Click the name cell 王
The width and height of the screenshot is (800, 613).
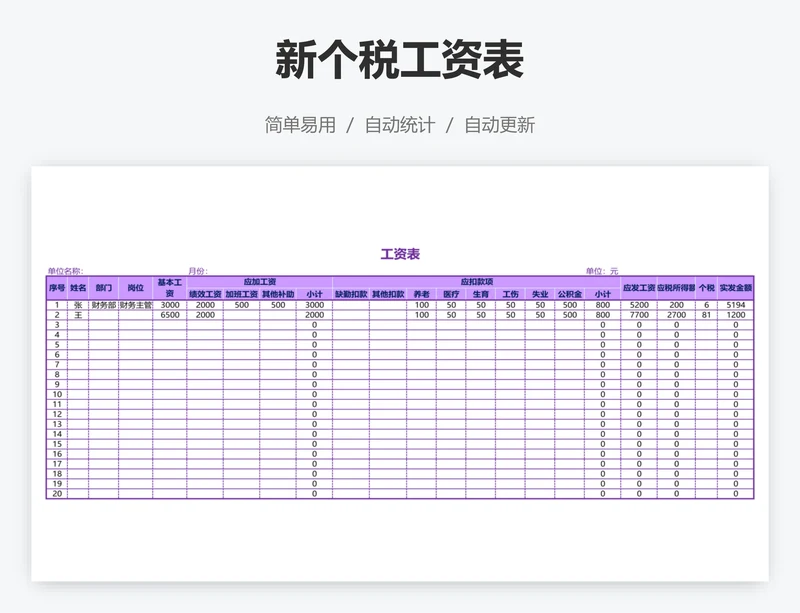pyautogui.click(x=78, y=315)
